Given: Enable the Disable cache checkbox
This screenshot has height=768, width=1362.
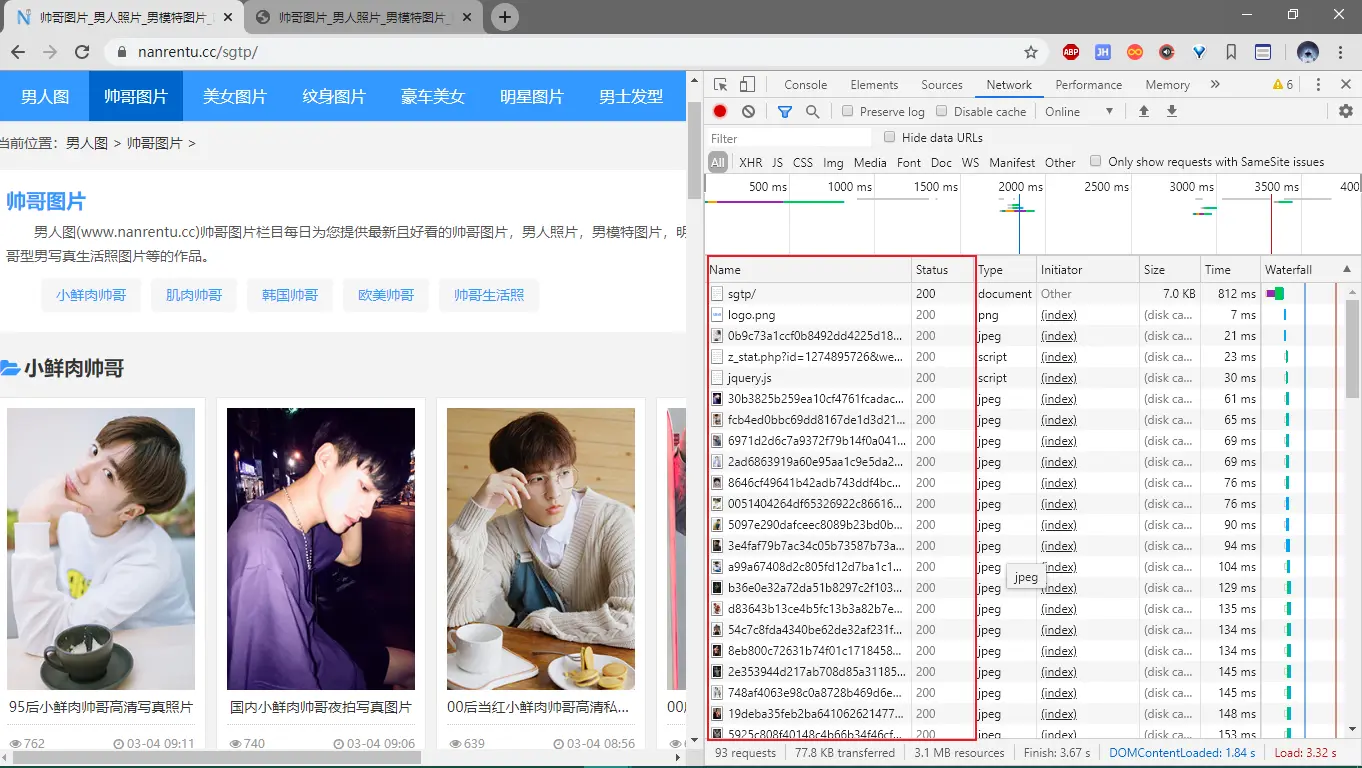Looking at the screenshot, I should click(941, 111).
